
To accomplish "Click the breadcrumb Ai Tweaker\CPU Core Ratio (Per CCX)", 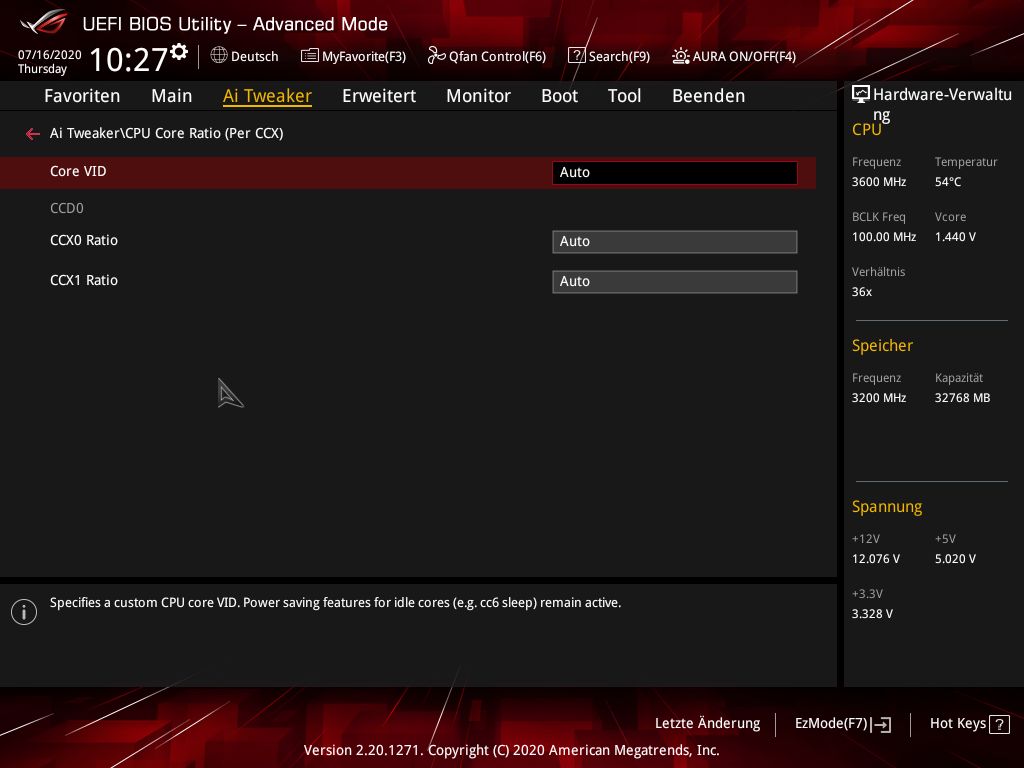I will tap(167, 133).
